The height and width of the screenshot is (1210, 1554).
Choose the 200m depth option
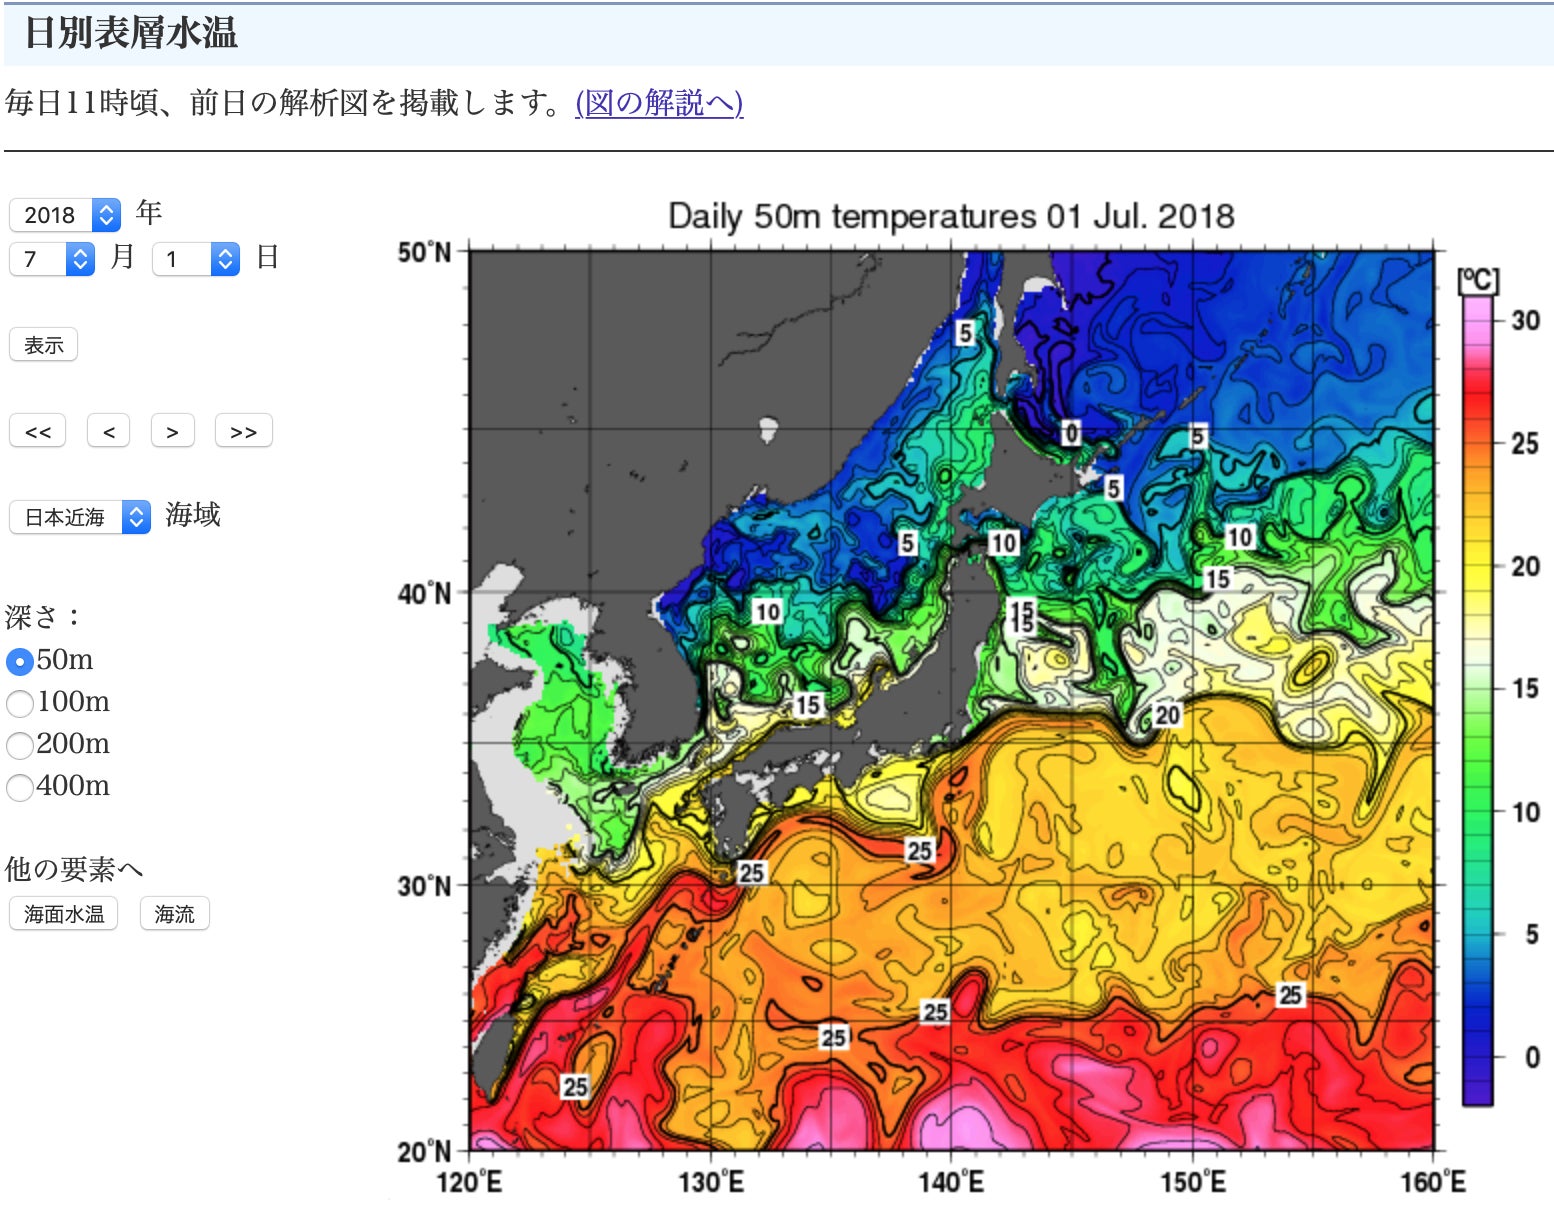click(20, 745)
